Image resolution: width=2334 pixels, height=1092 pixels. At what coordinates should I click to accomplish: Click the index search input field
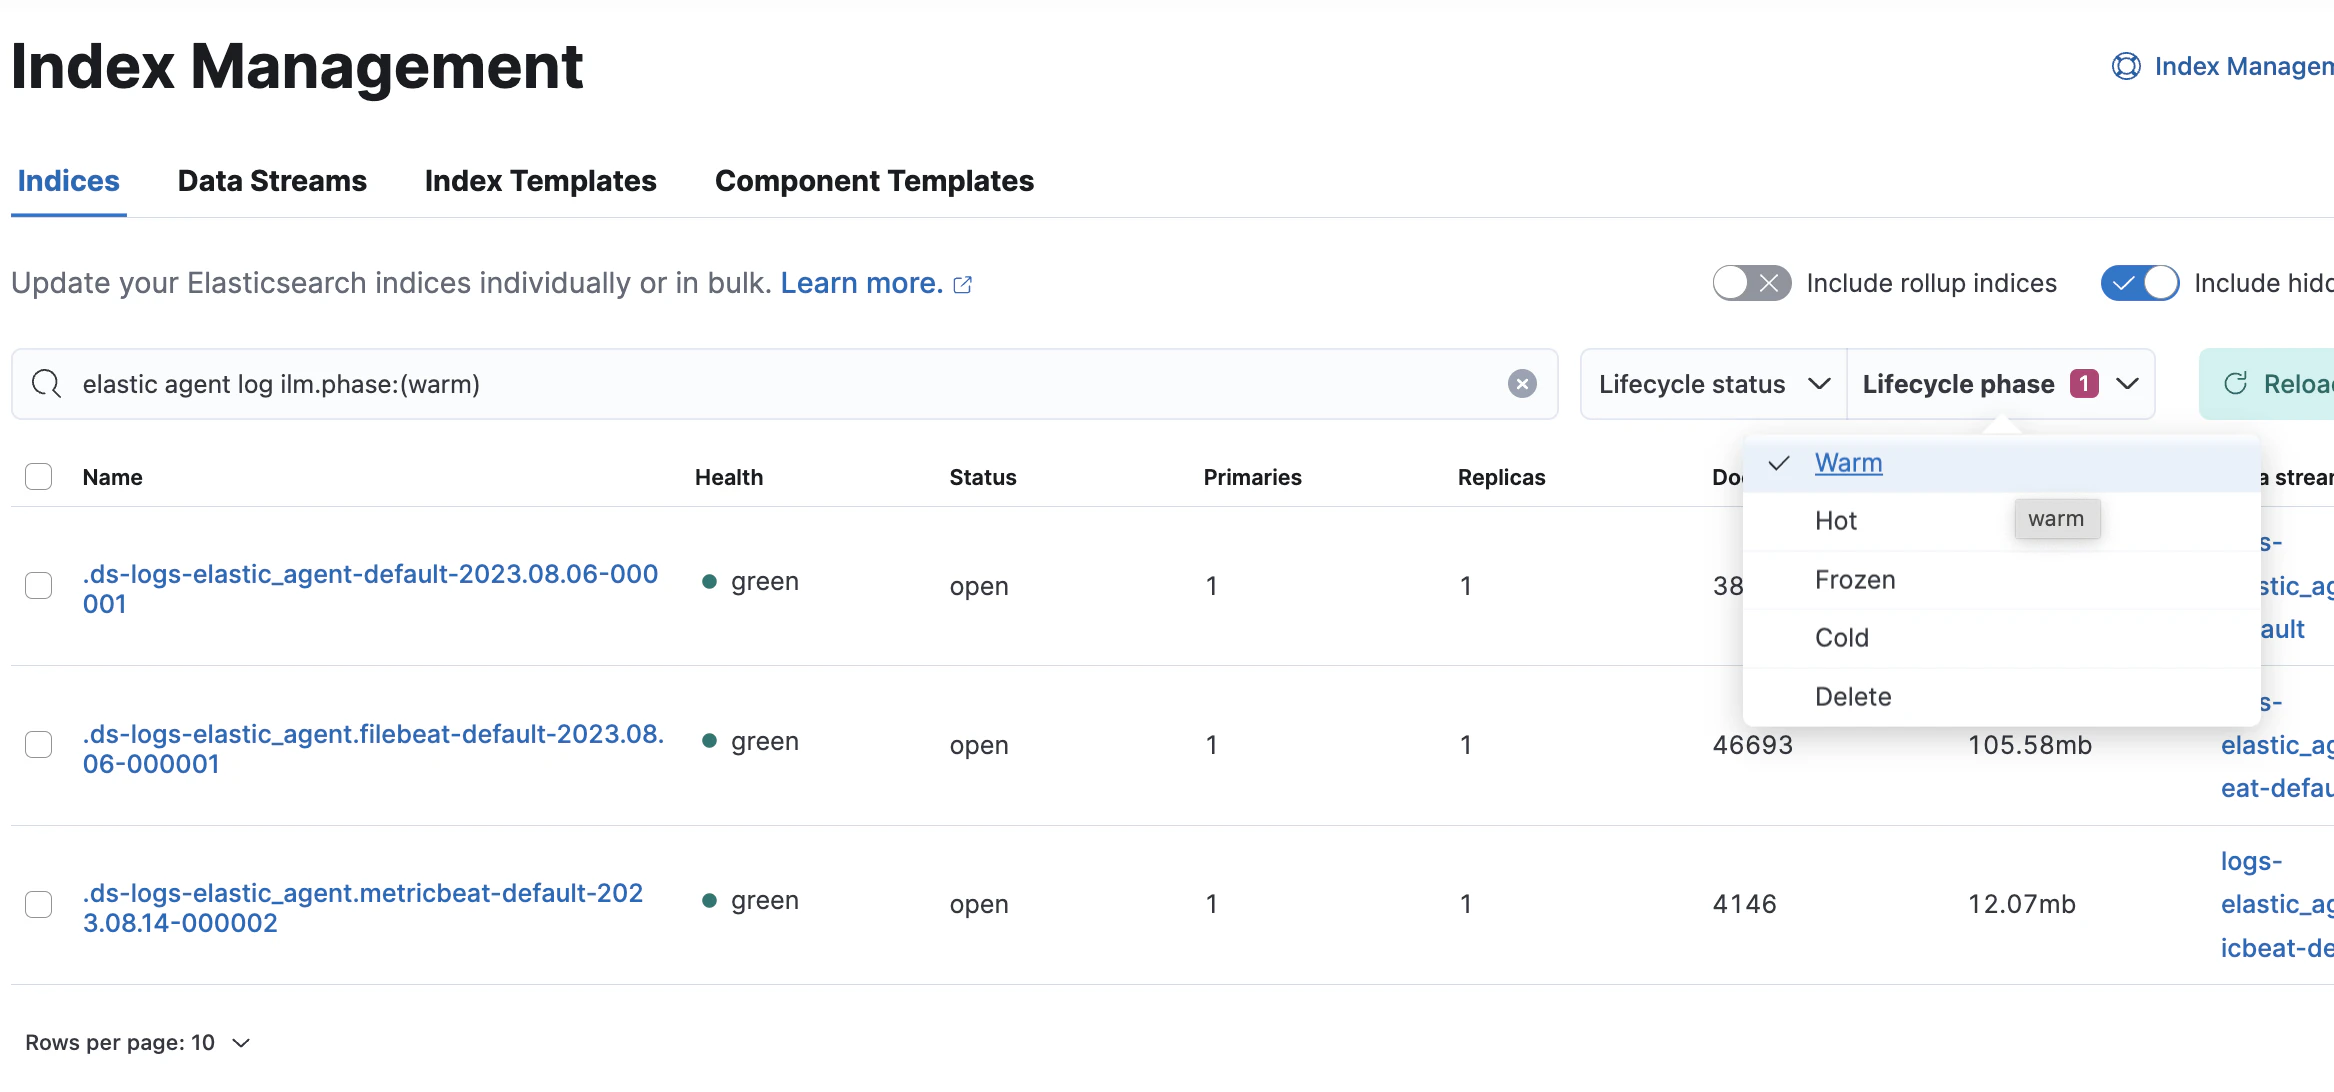click(785, 384)
